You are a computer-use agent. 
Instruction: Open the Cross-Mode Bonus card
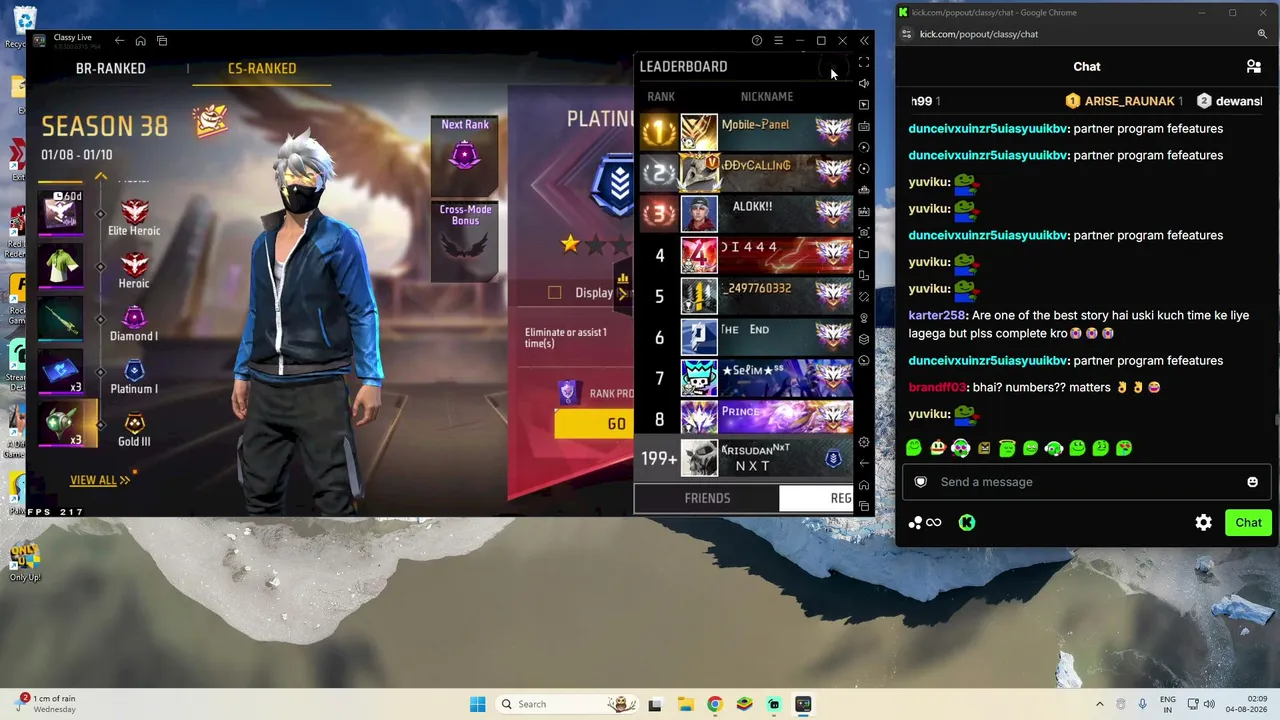465,242
